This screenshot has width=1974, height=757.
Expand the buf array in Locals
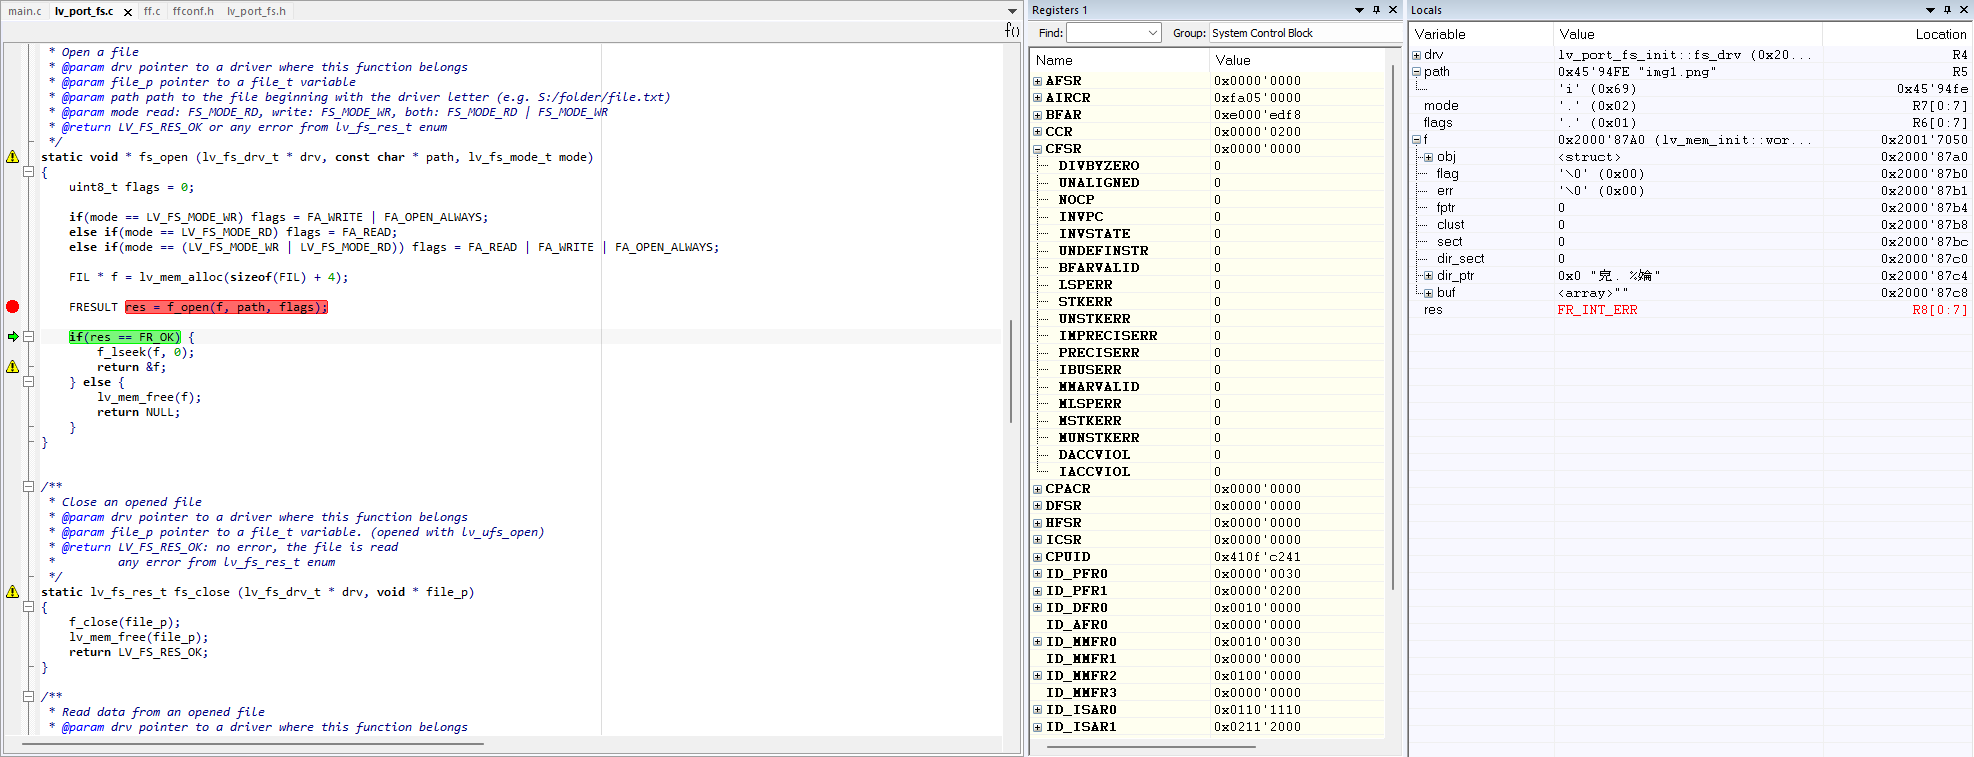tap(1429, 293)
